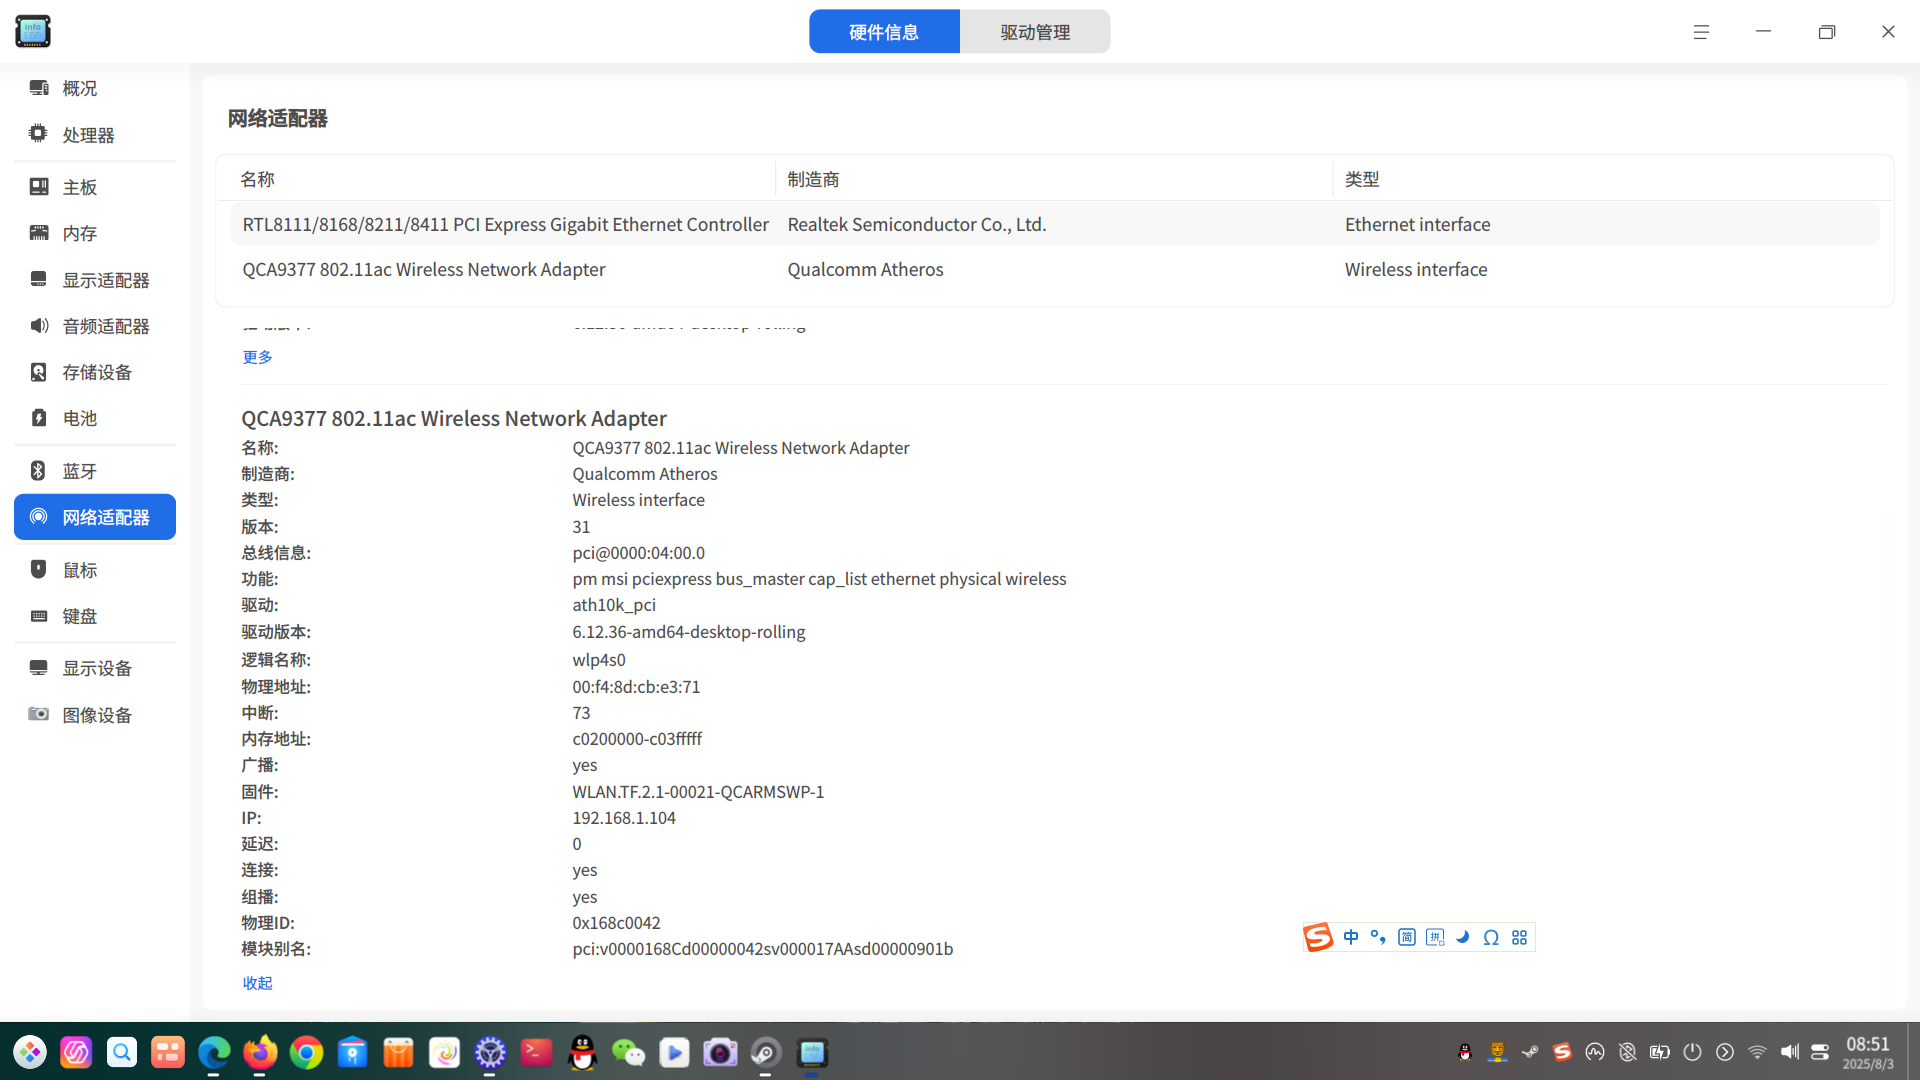Open the main hamburger menu
This screenshot has width=1920, height=1080.
[1701, 32]
